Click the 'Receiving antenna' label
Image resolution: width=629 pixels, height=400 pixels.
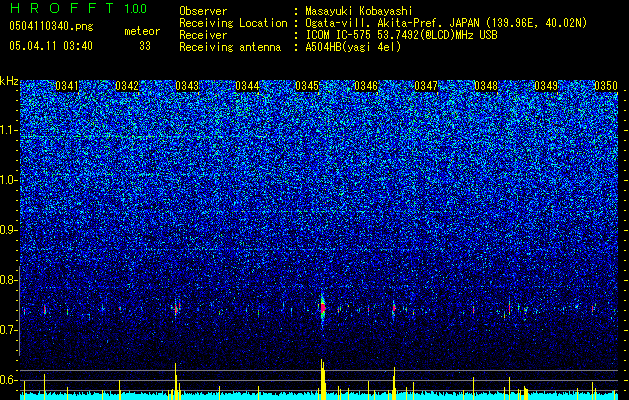pos(230,47)
